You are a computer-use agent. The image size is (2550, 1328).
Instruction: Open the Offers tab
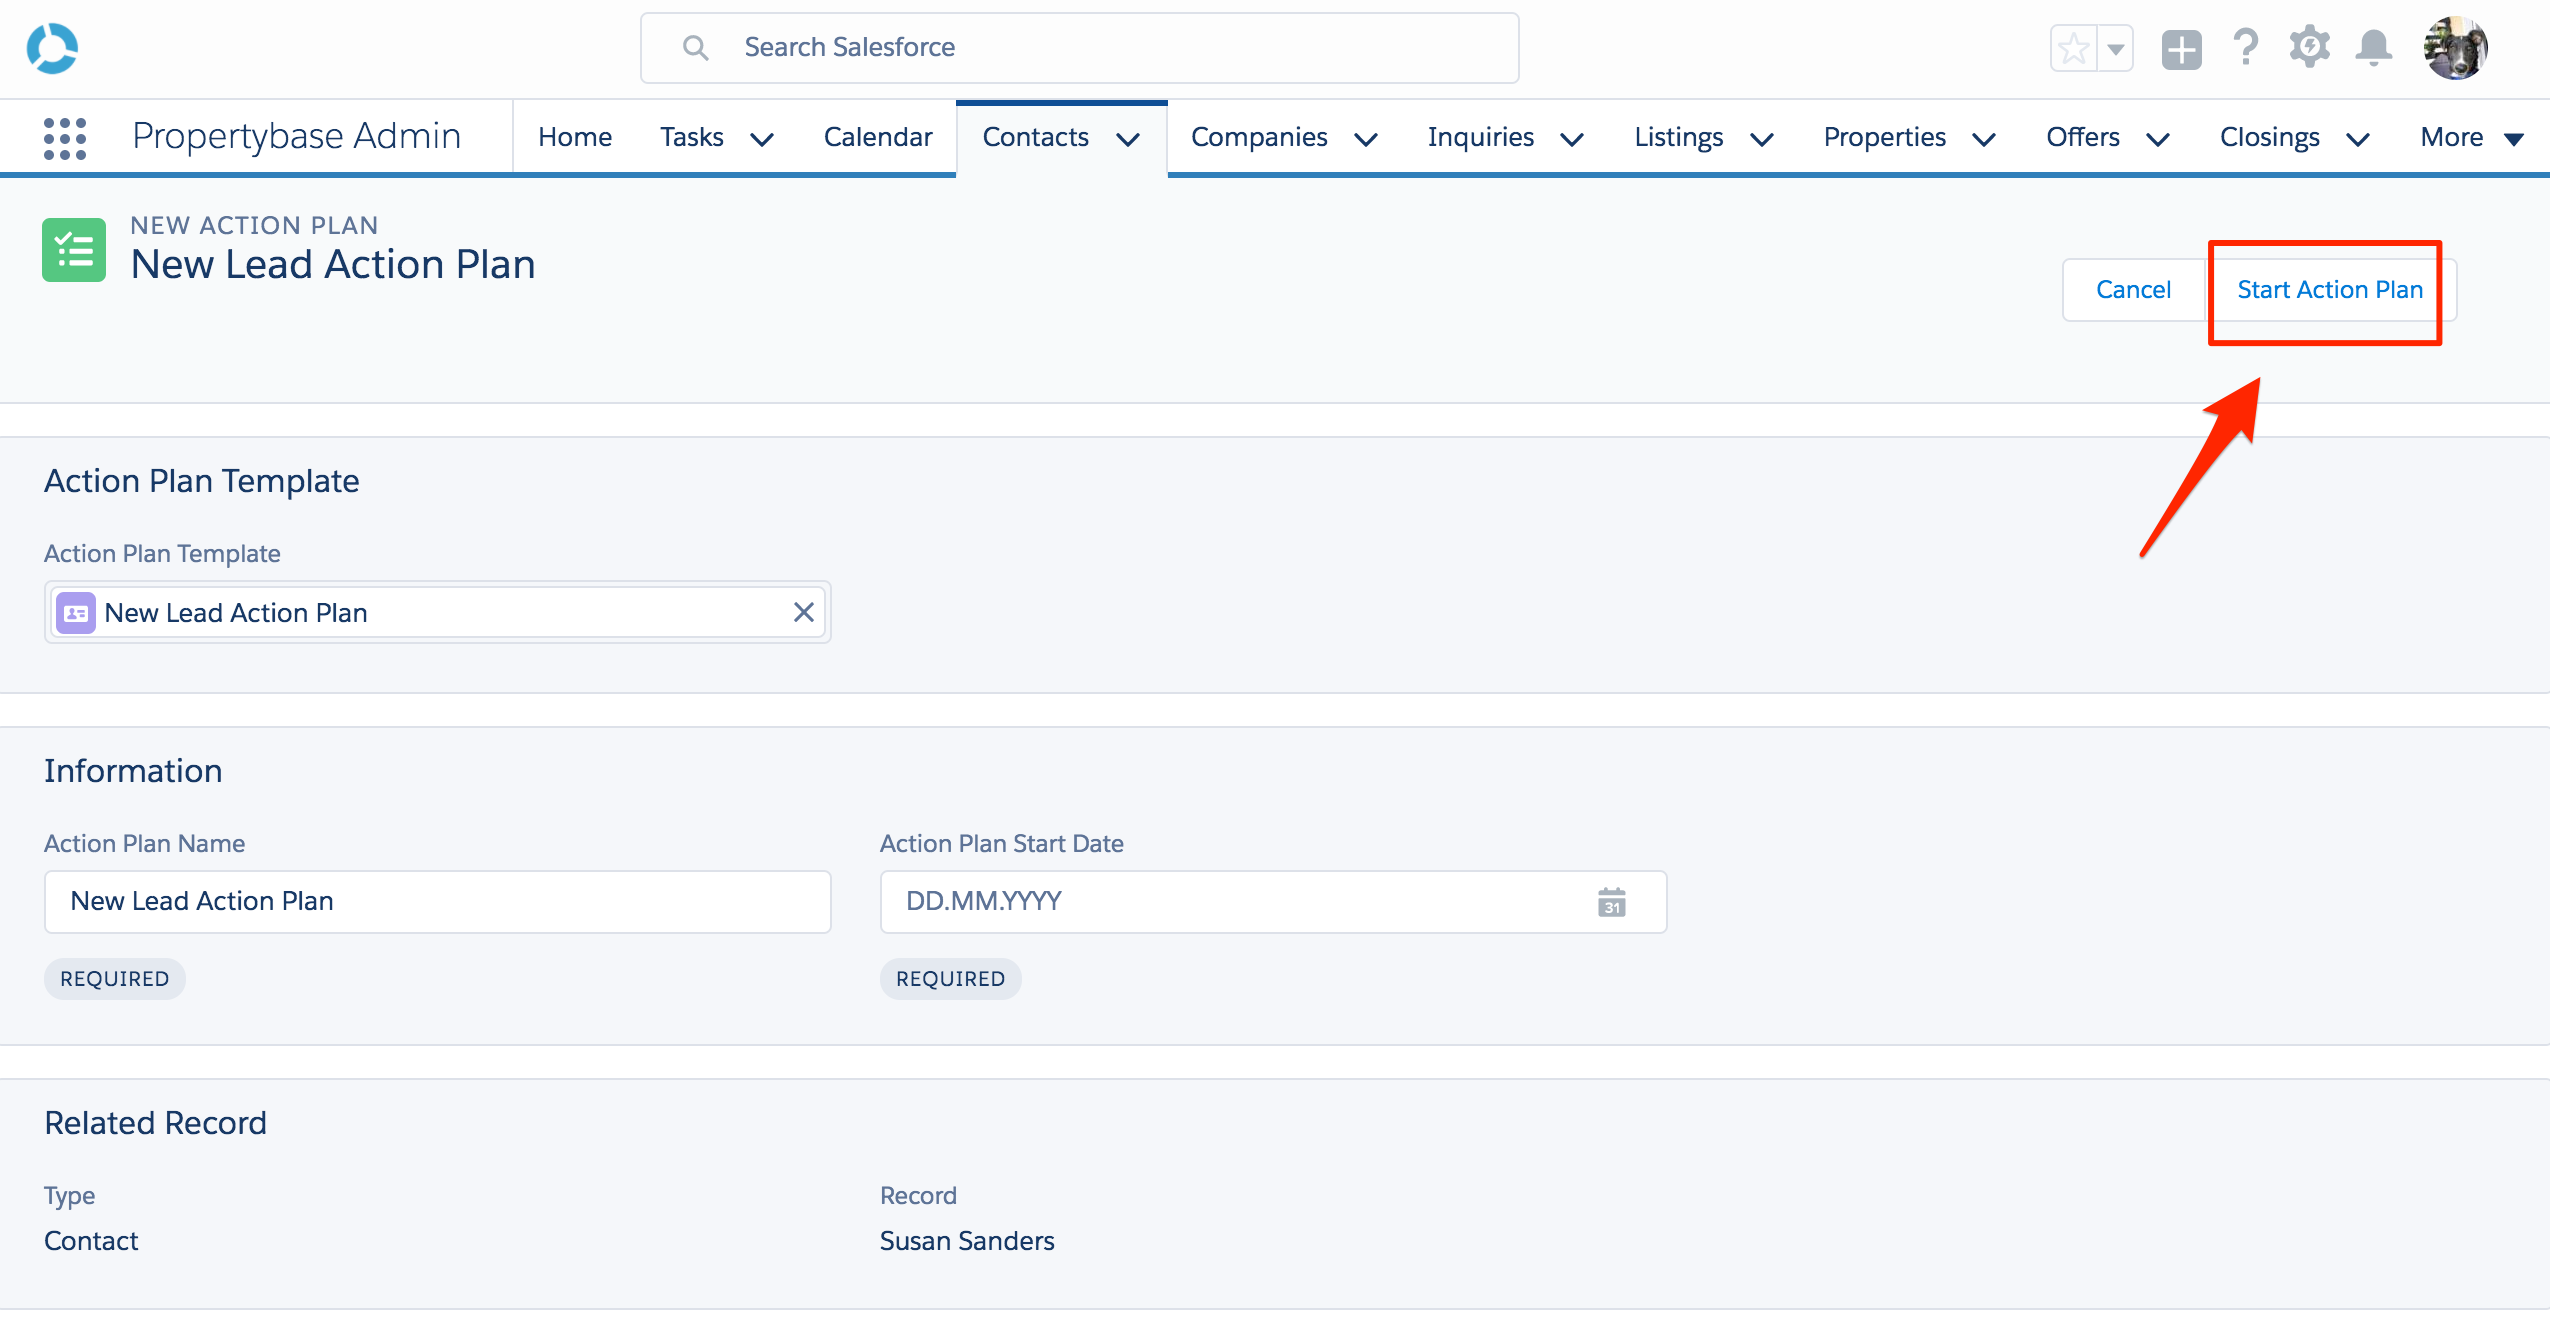click(x=2083, y=137)
